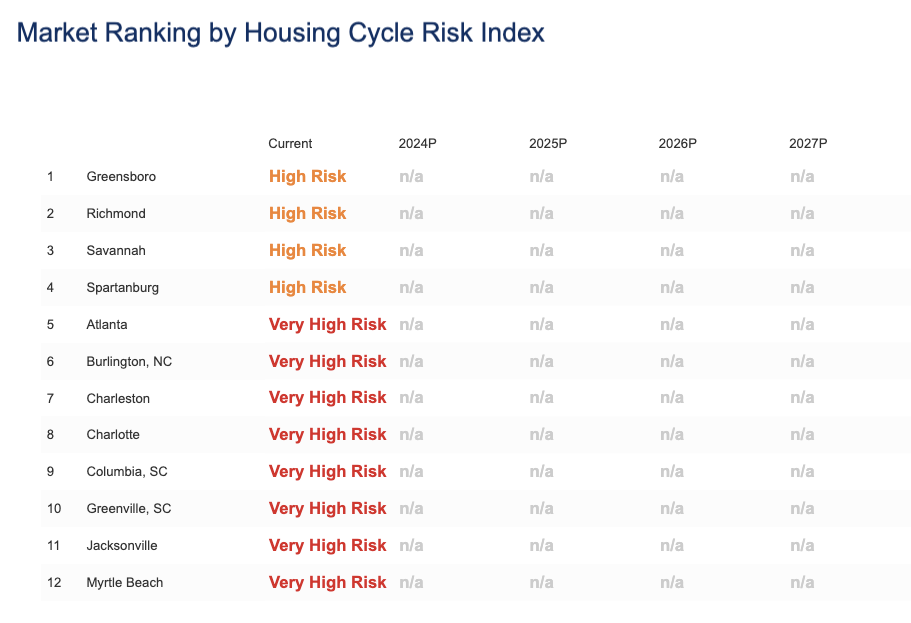Click the Charleston market name
This screenshot has height=623, width=911.
118,399
